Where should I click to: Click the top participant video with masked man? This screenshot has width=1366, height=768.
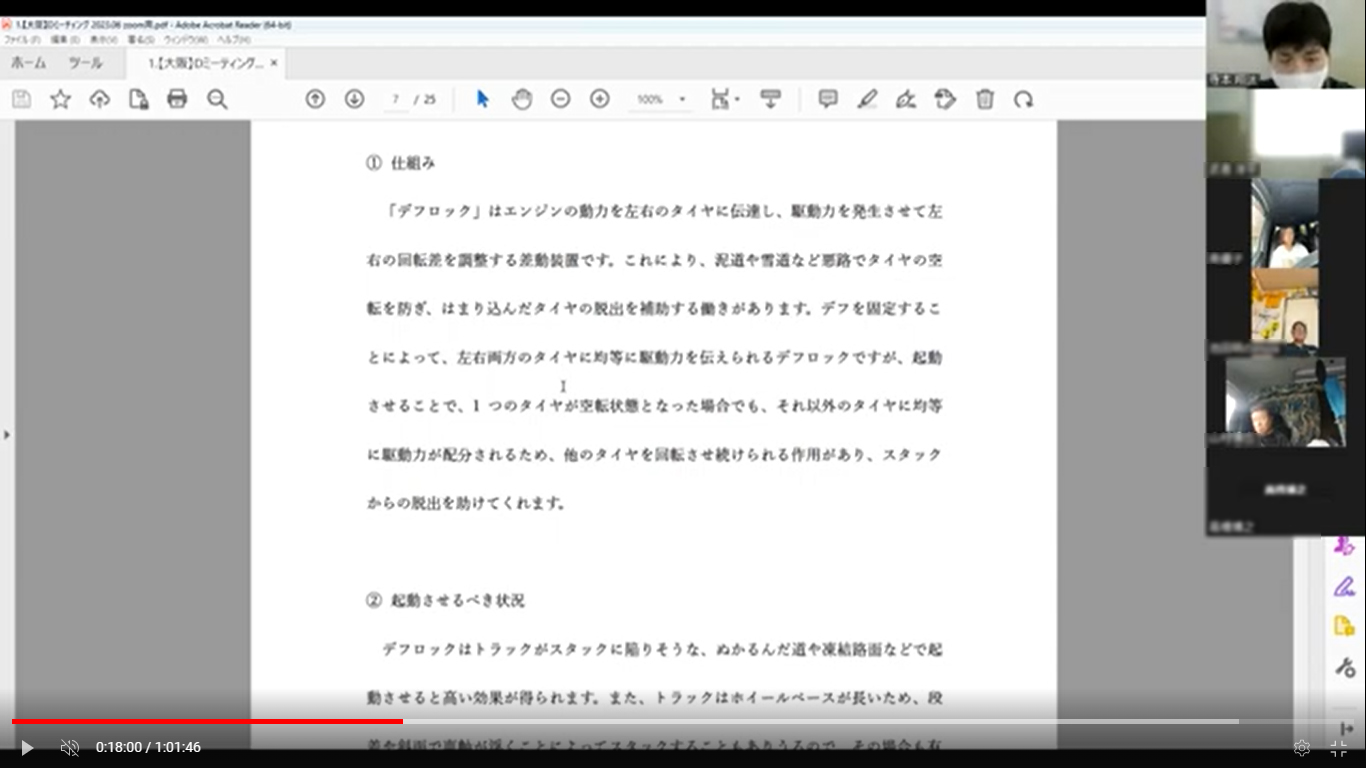pos(1286,44)
